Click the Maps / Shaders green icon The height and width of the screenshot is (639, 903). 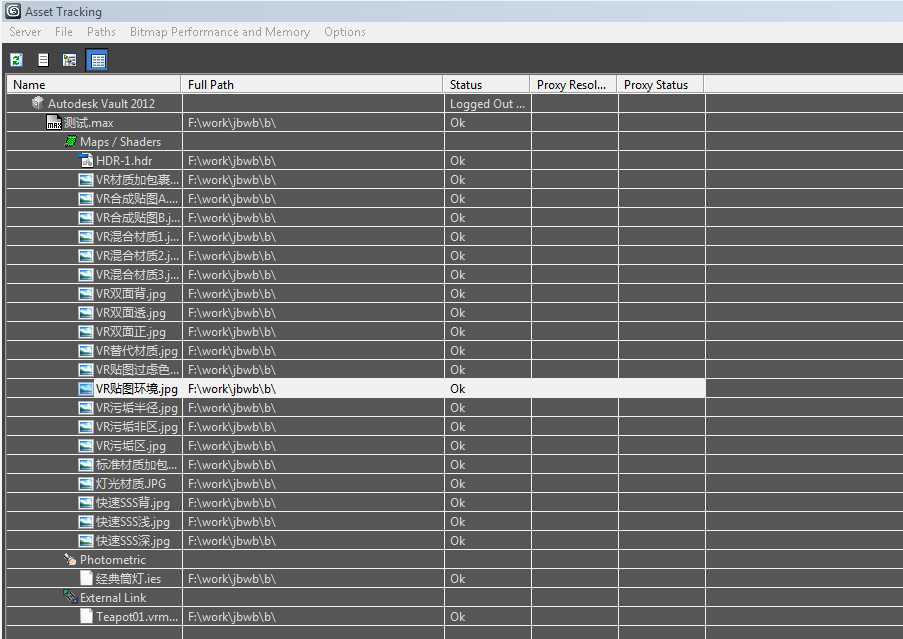tap(71, 141)
